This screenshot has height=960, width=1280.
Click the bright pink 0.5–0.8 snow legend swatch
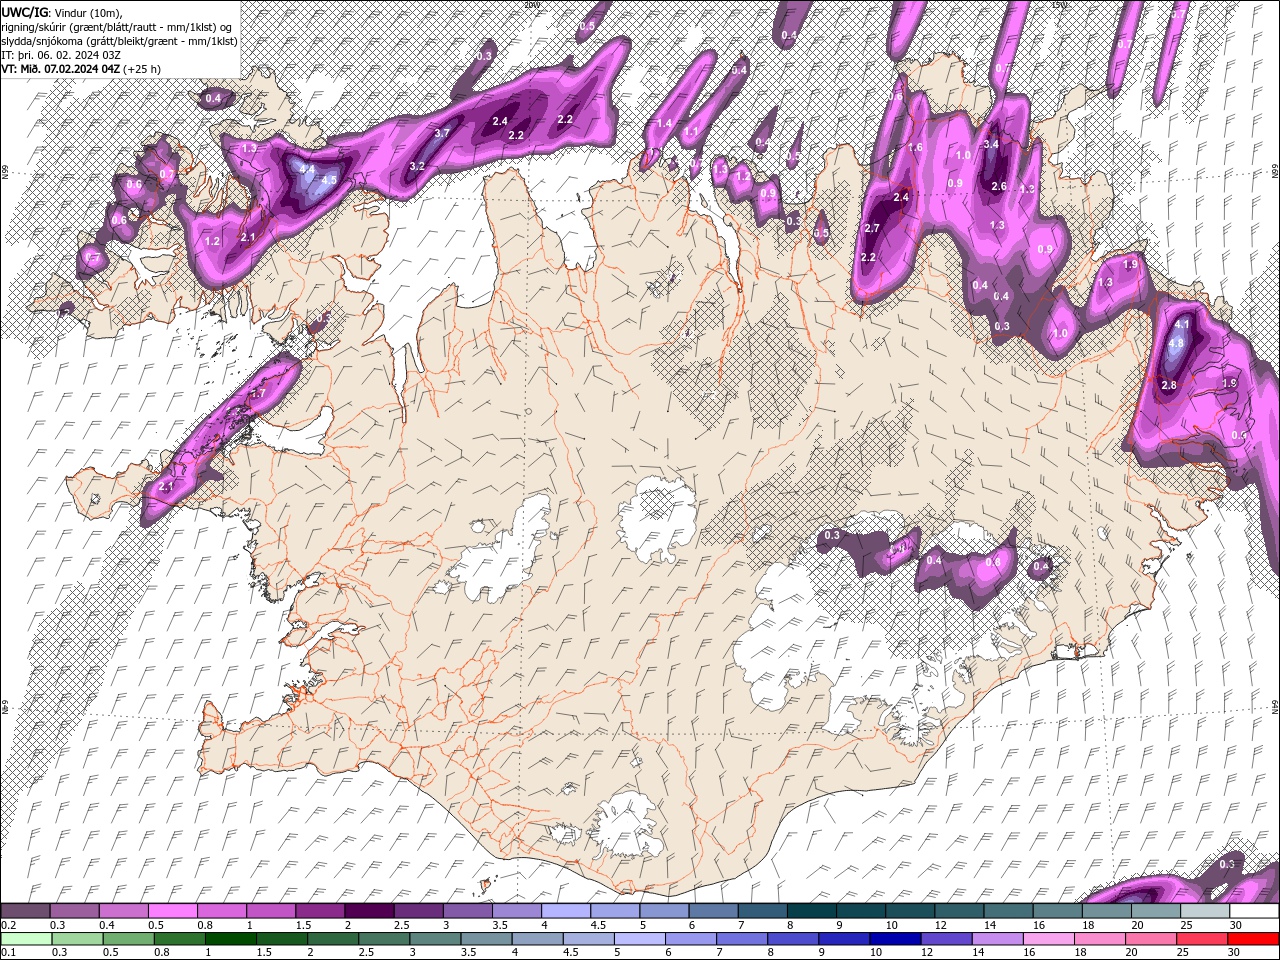(x=172, y=911)
